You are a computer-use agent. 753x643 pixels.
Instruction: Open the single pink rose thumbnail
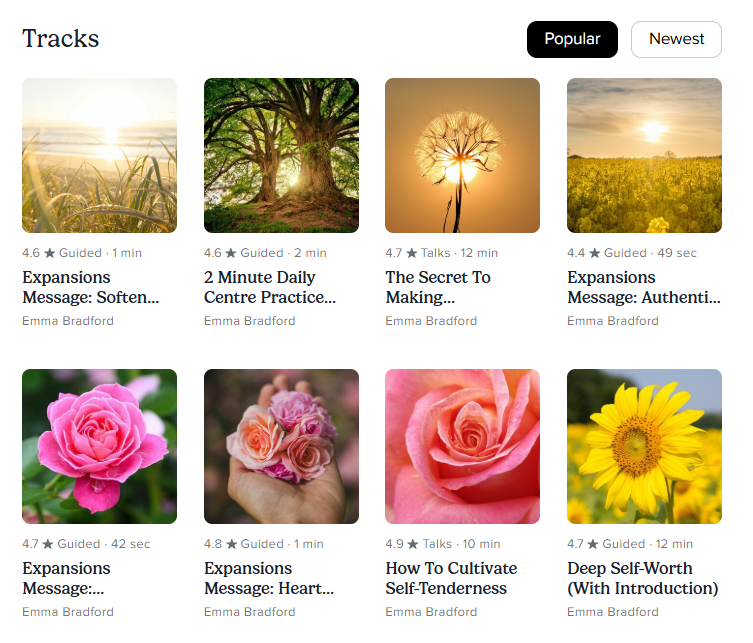click(99, 446)
